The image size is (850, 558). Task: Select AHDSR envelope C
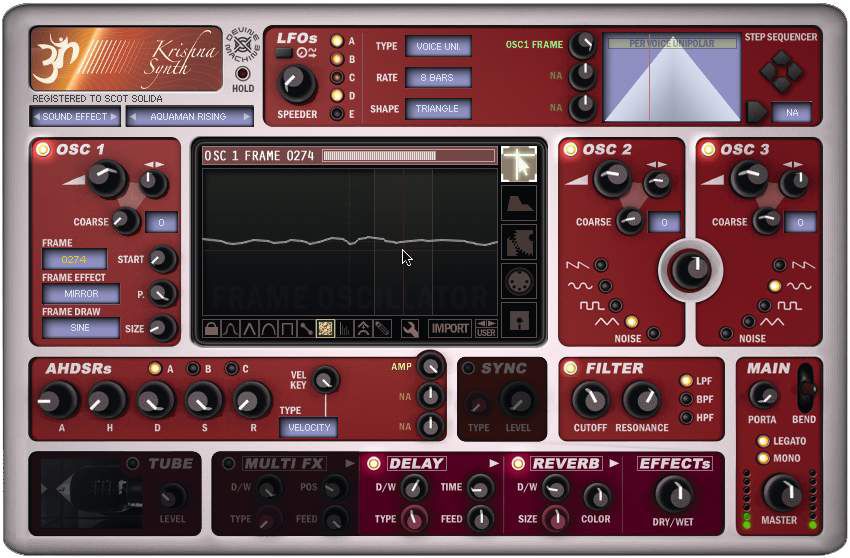[x=231, y=369]
